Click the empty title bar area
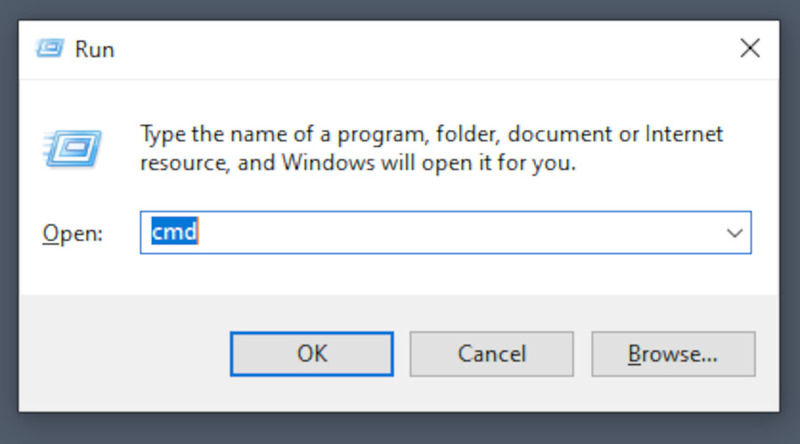The image size is (800, 444). (x=400, y=48)
